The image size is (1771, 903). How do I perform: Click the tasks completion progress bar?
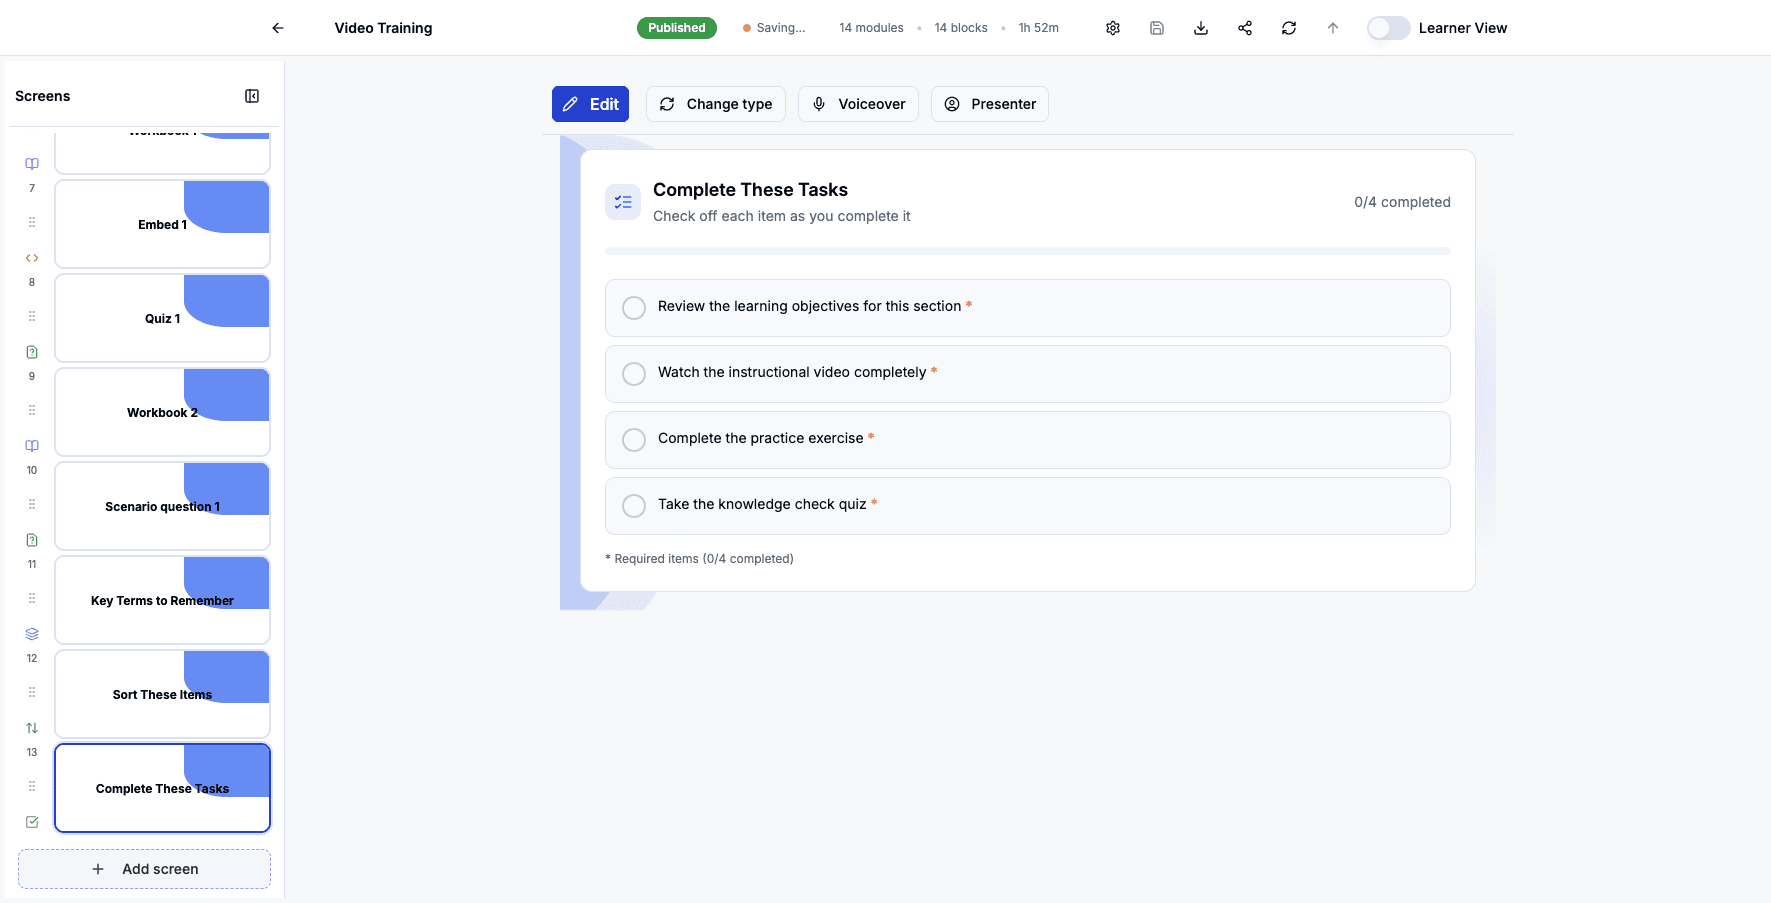click(x=1027, y=251)
